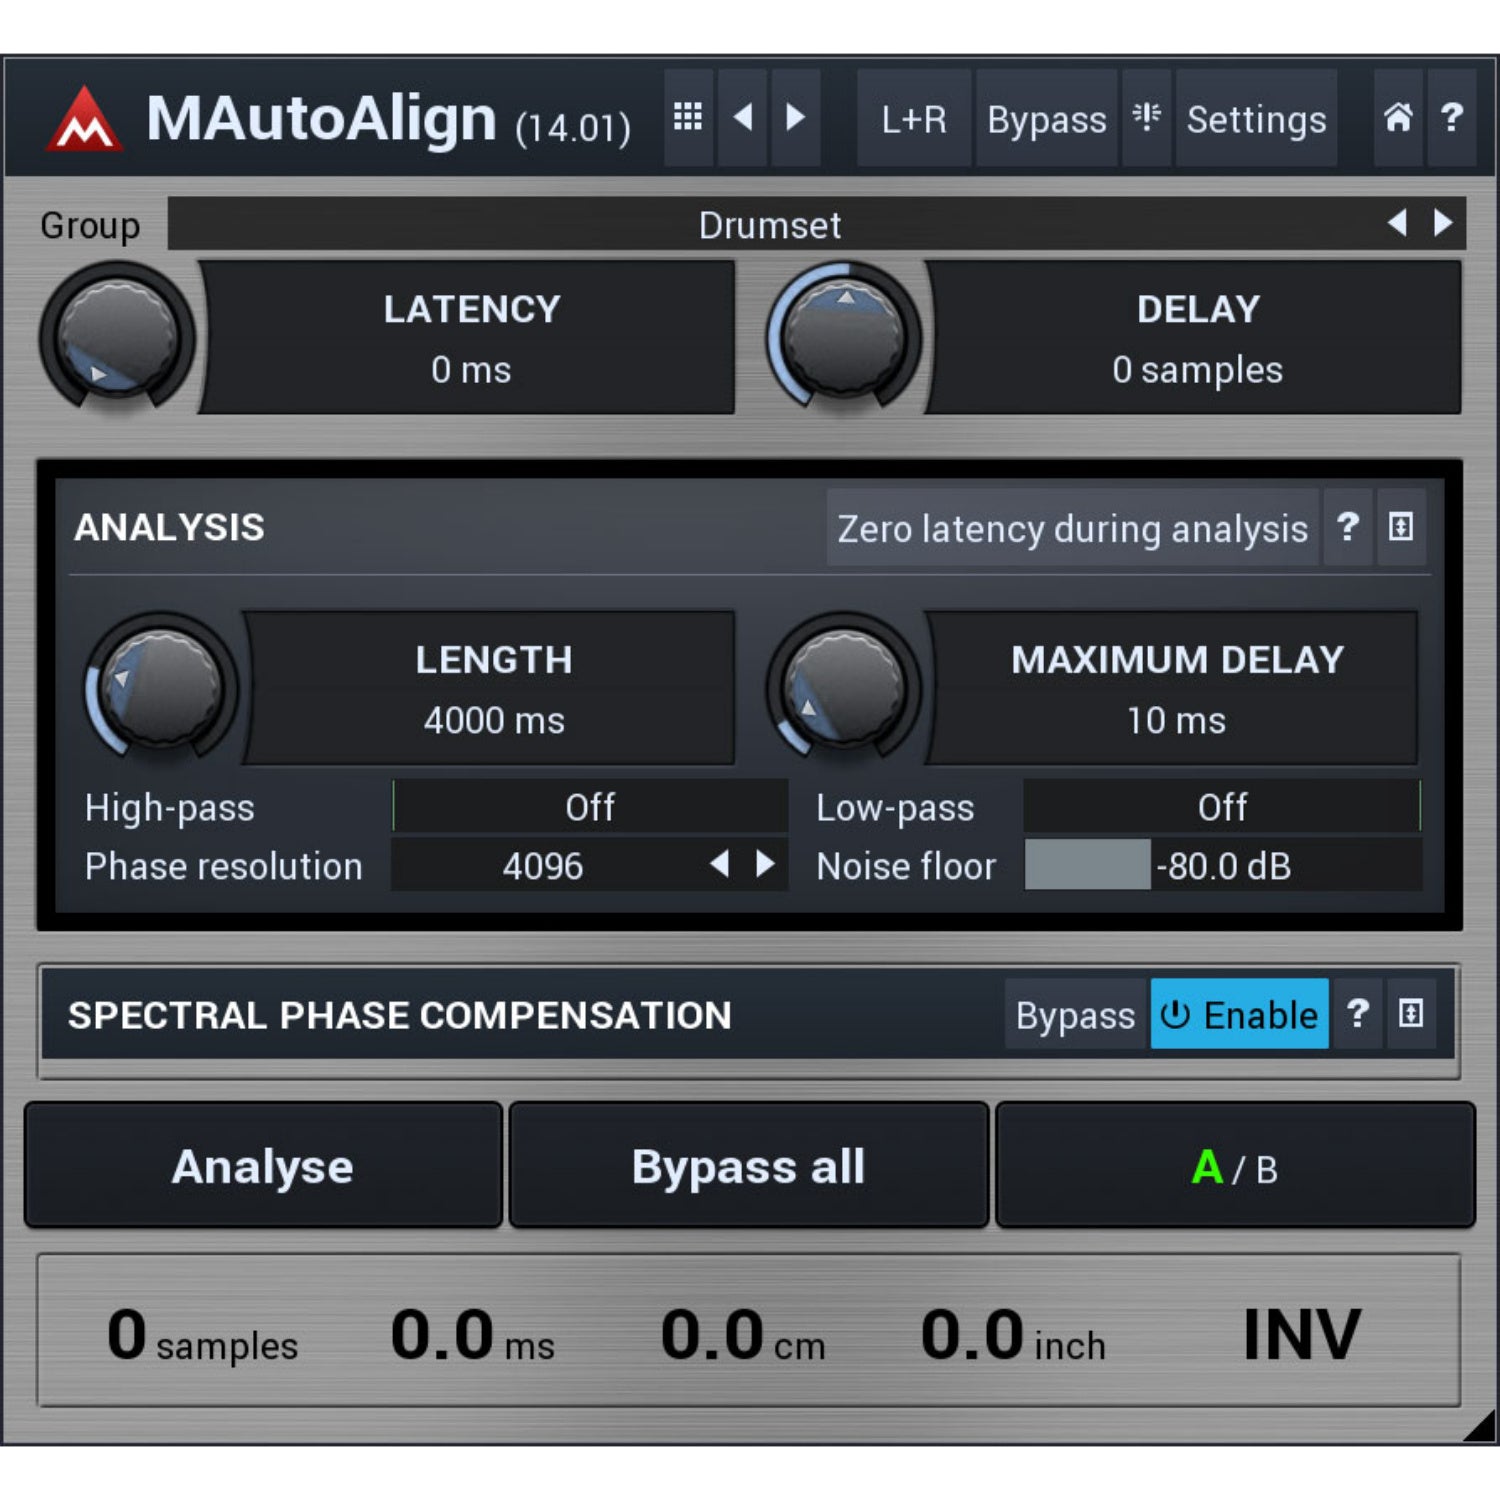Click the Latency knob

117,337
